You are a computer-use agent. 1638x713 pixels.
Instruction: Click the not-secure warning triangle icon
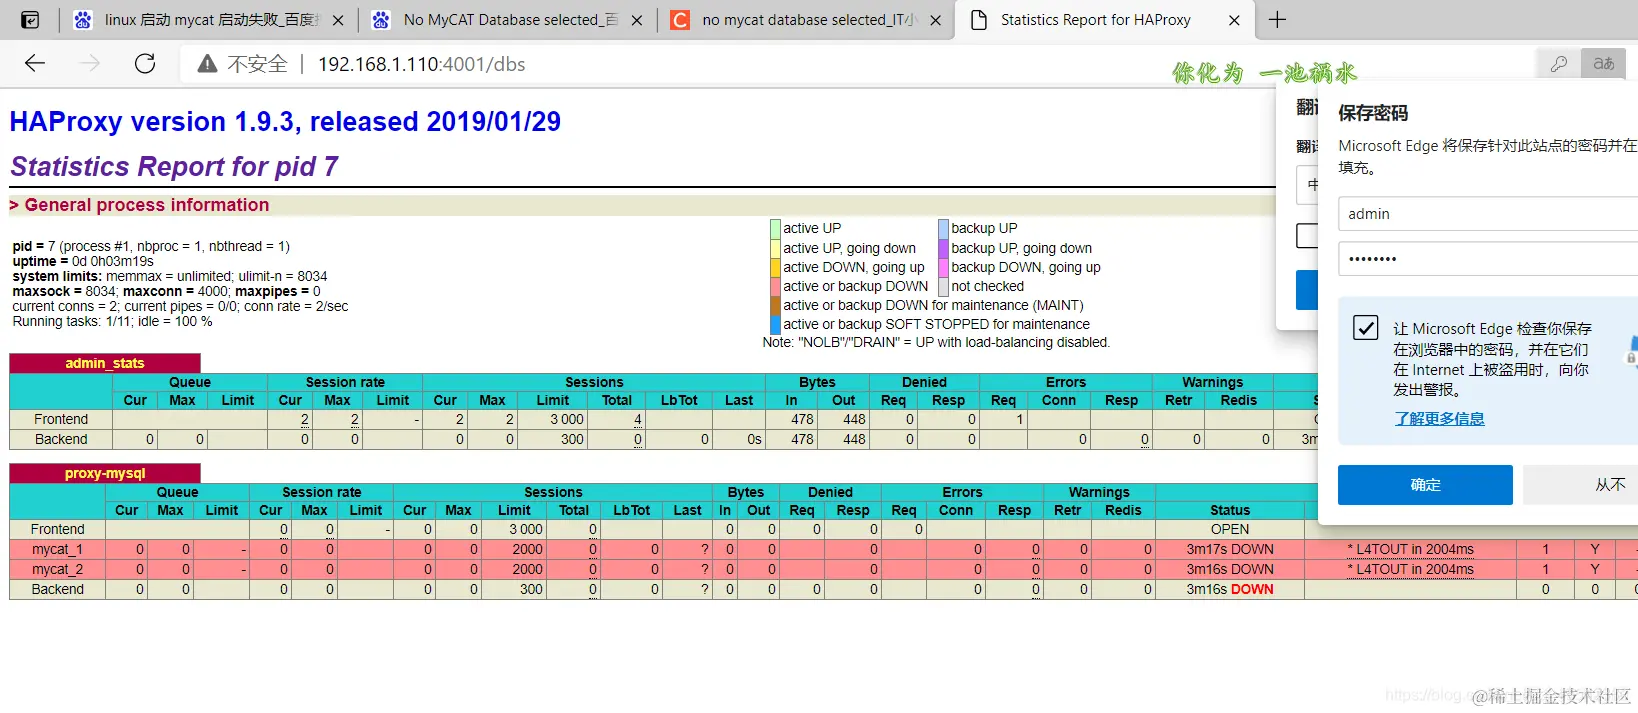pos(207,64)
